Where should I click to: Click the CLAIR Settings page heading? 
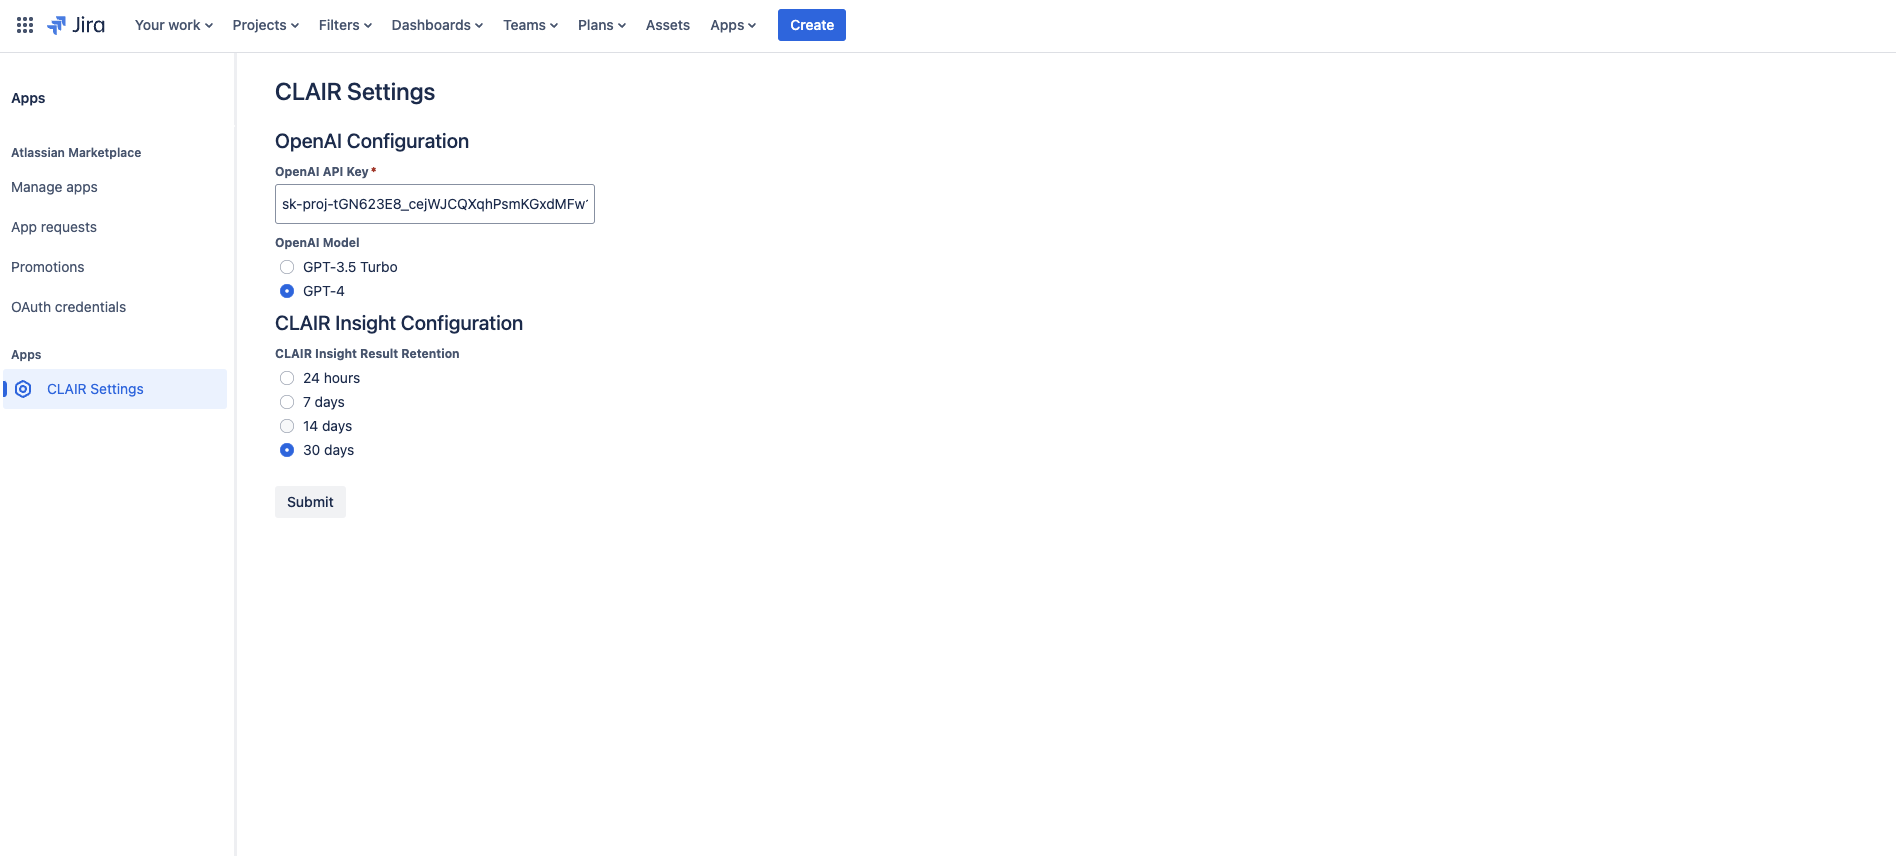[355, 92]
